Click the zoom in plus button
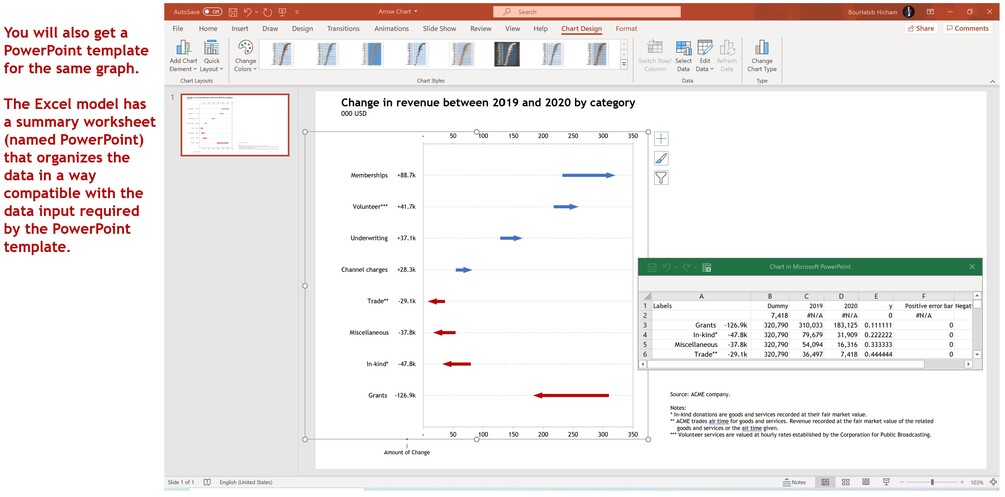Screen dimensions: 1005x497 962,482
